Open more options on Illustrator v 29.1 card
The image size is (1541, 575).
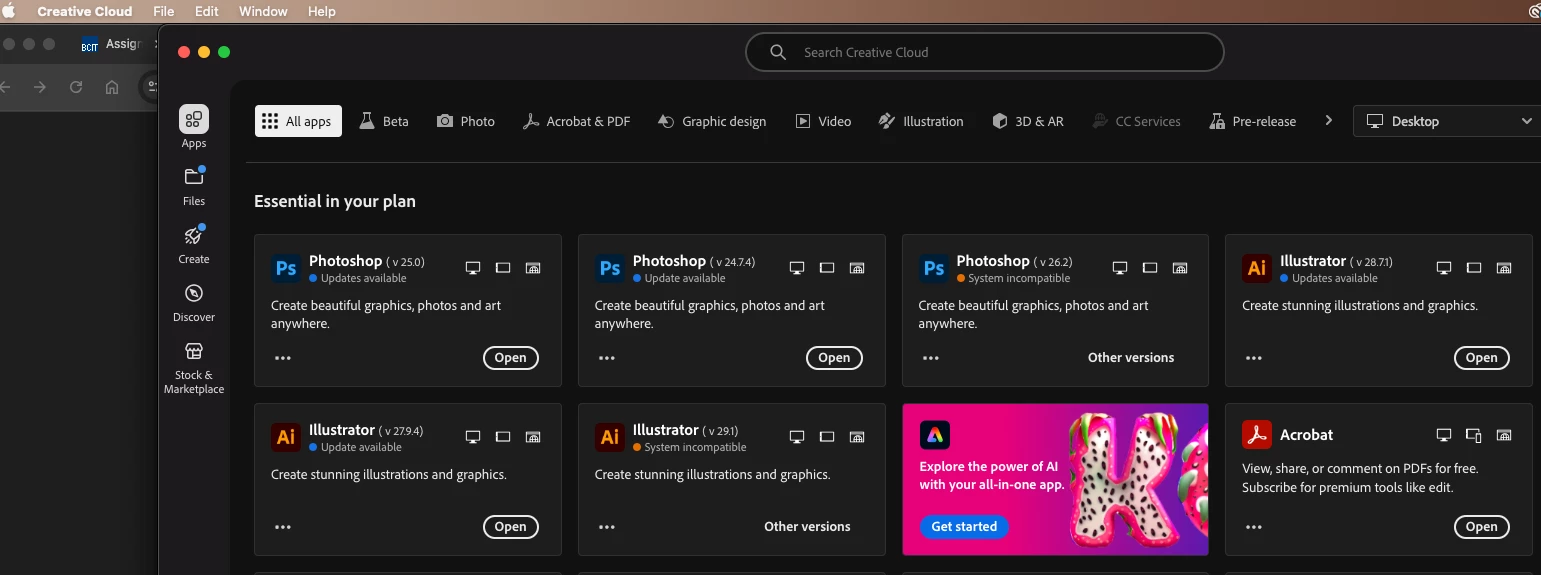[x=607, y=527]
